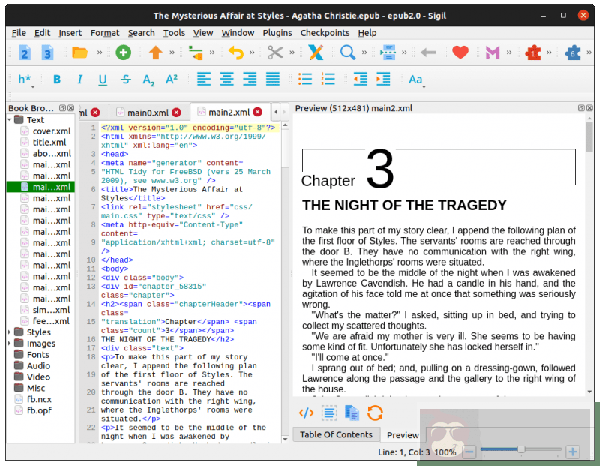
Task: Click the Undo arrow icon
Action: (x=236, y=52)
